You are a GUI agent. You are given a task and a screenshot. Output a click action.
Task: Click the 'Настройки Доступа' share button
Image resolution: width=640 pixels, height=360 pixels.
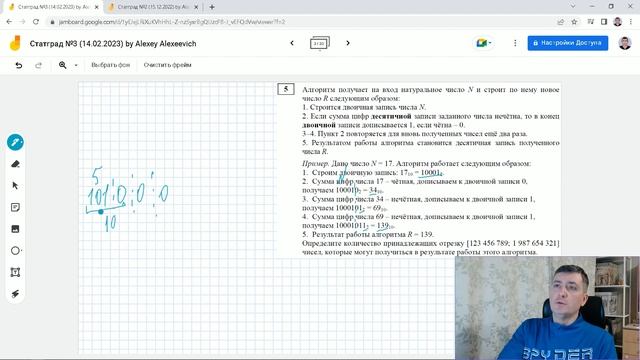coord(567,43)
